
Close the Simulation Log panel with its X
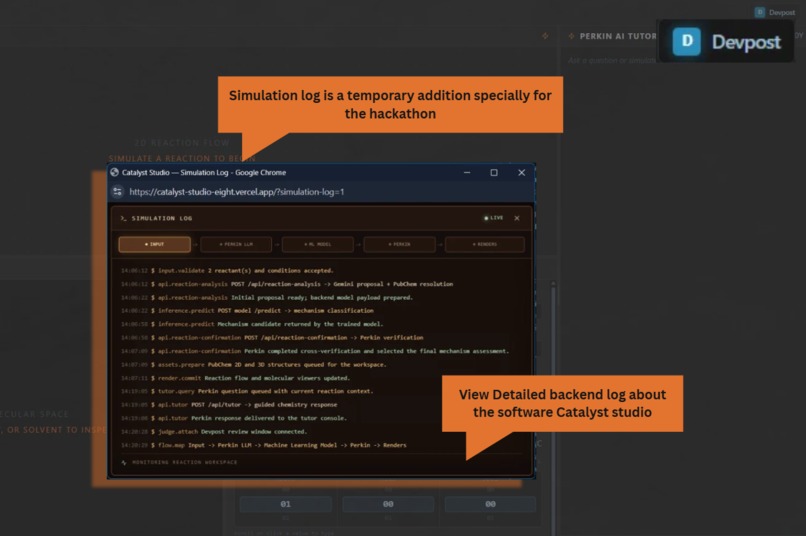517,218
